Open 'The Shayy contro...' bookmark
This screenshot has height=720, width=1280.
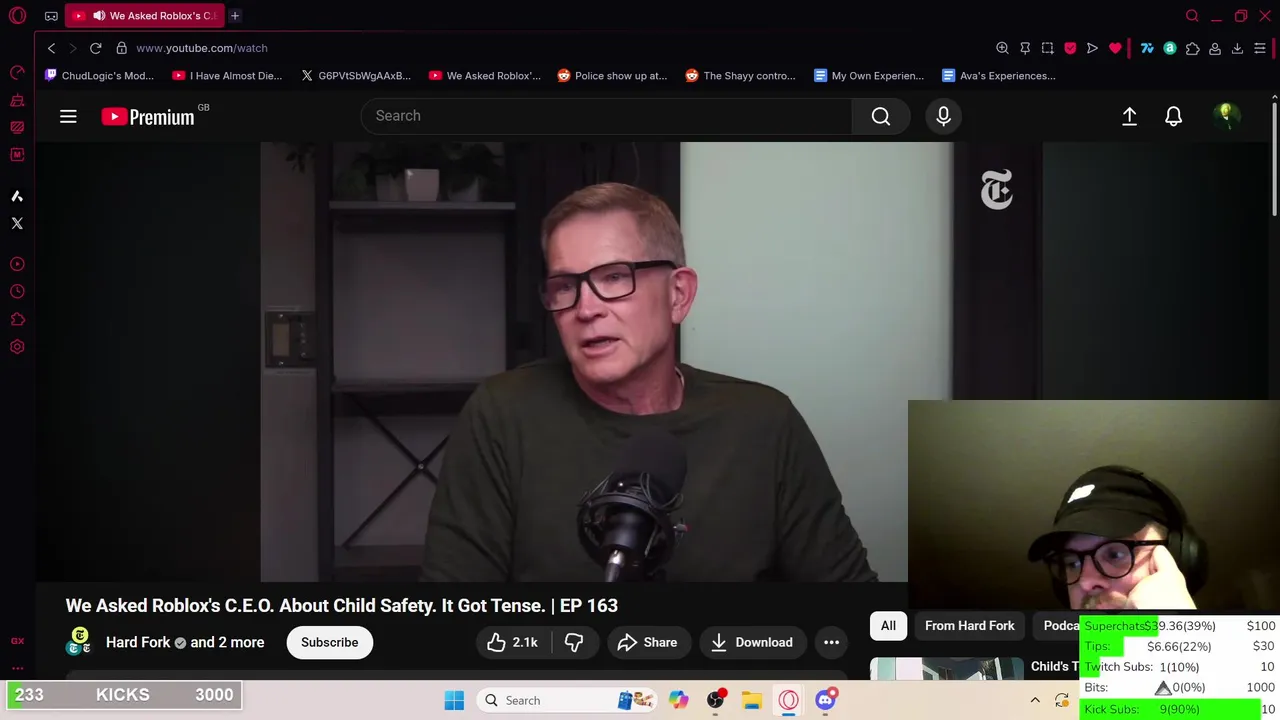click(x=740, y=76)
